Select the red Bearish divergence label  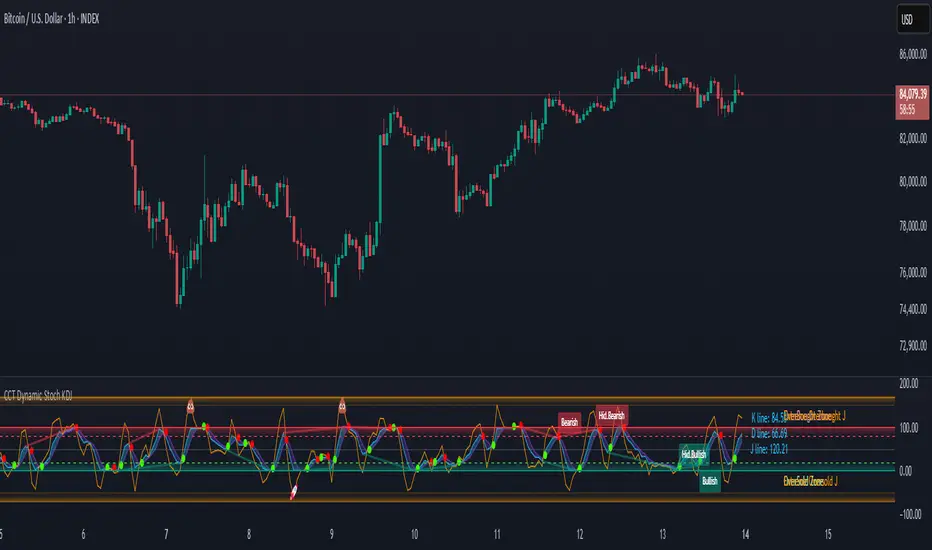click(569, 422)
